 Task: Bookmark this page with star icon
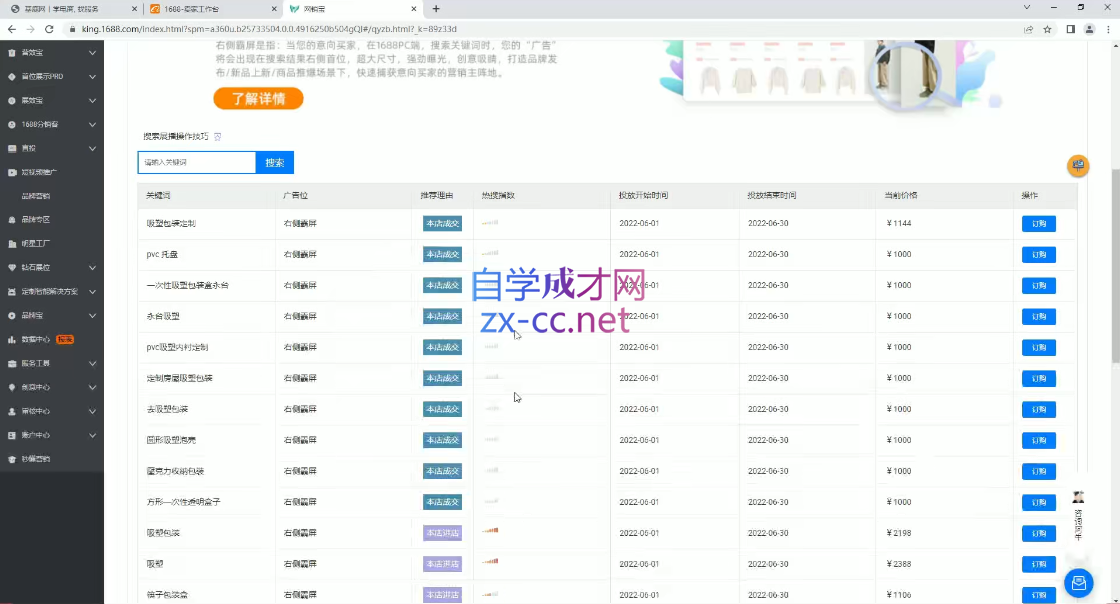(x=1047, y=29)
